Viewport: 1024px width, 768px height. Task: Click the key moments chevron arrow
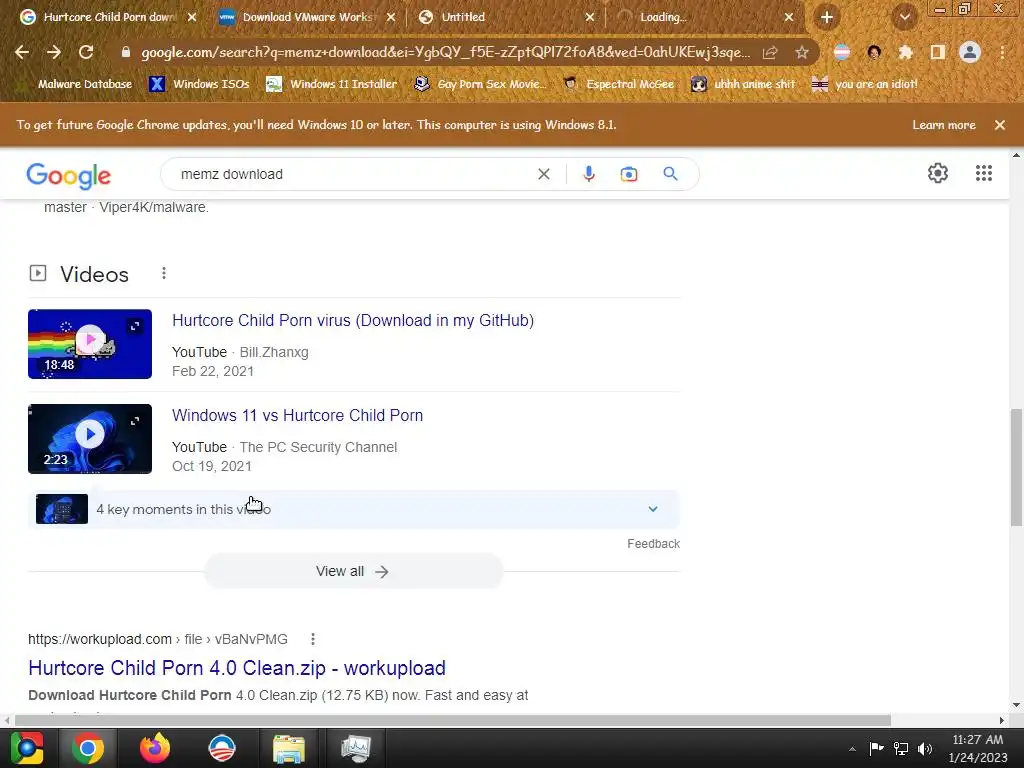[x=652, y=509]
